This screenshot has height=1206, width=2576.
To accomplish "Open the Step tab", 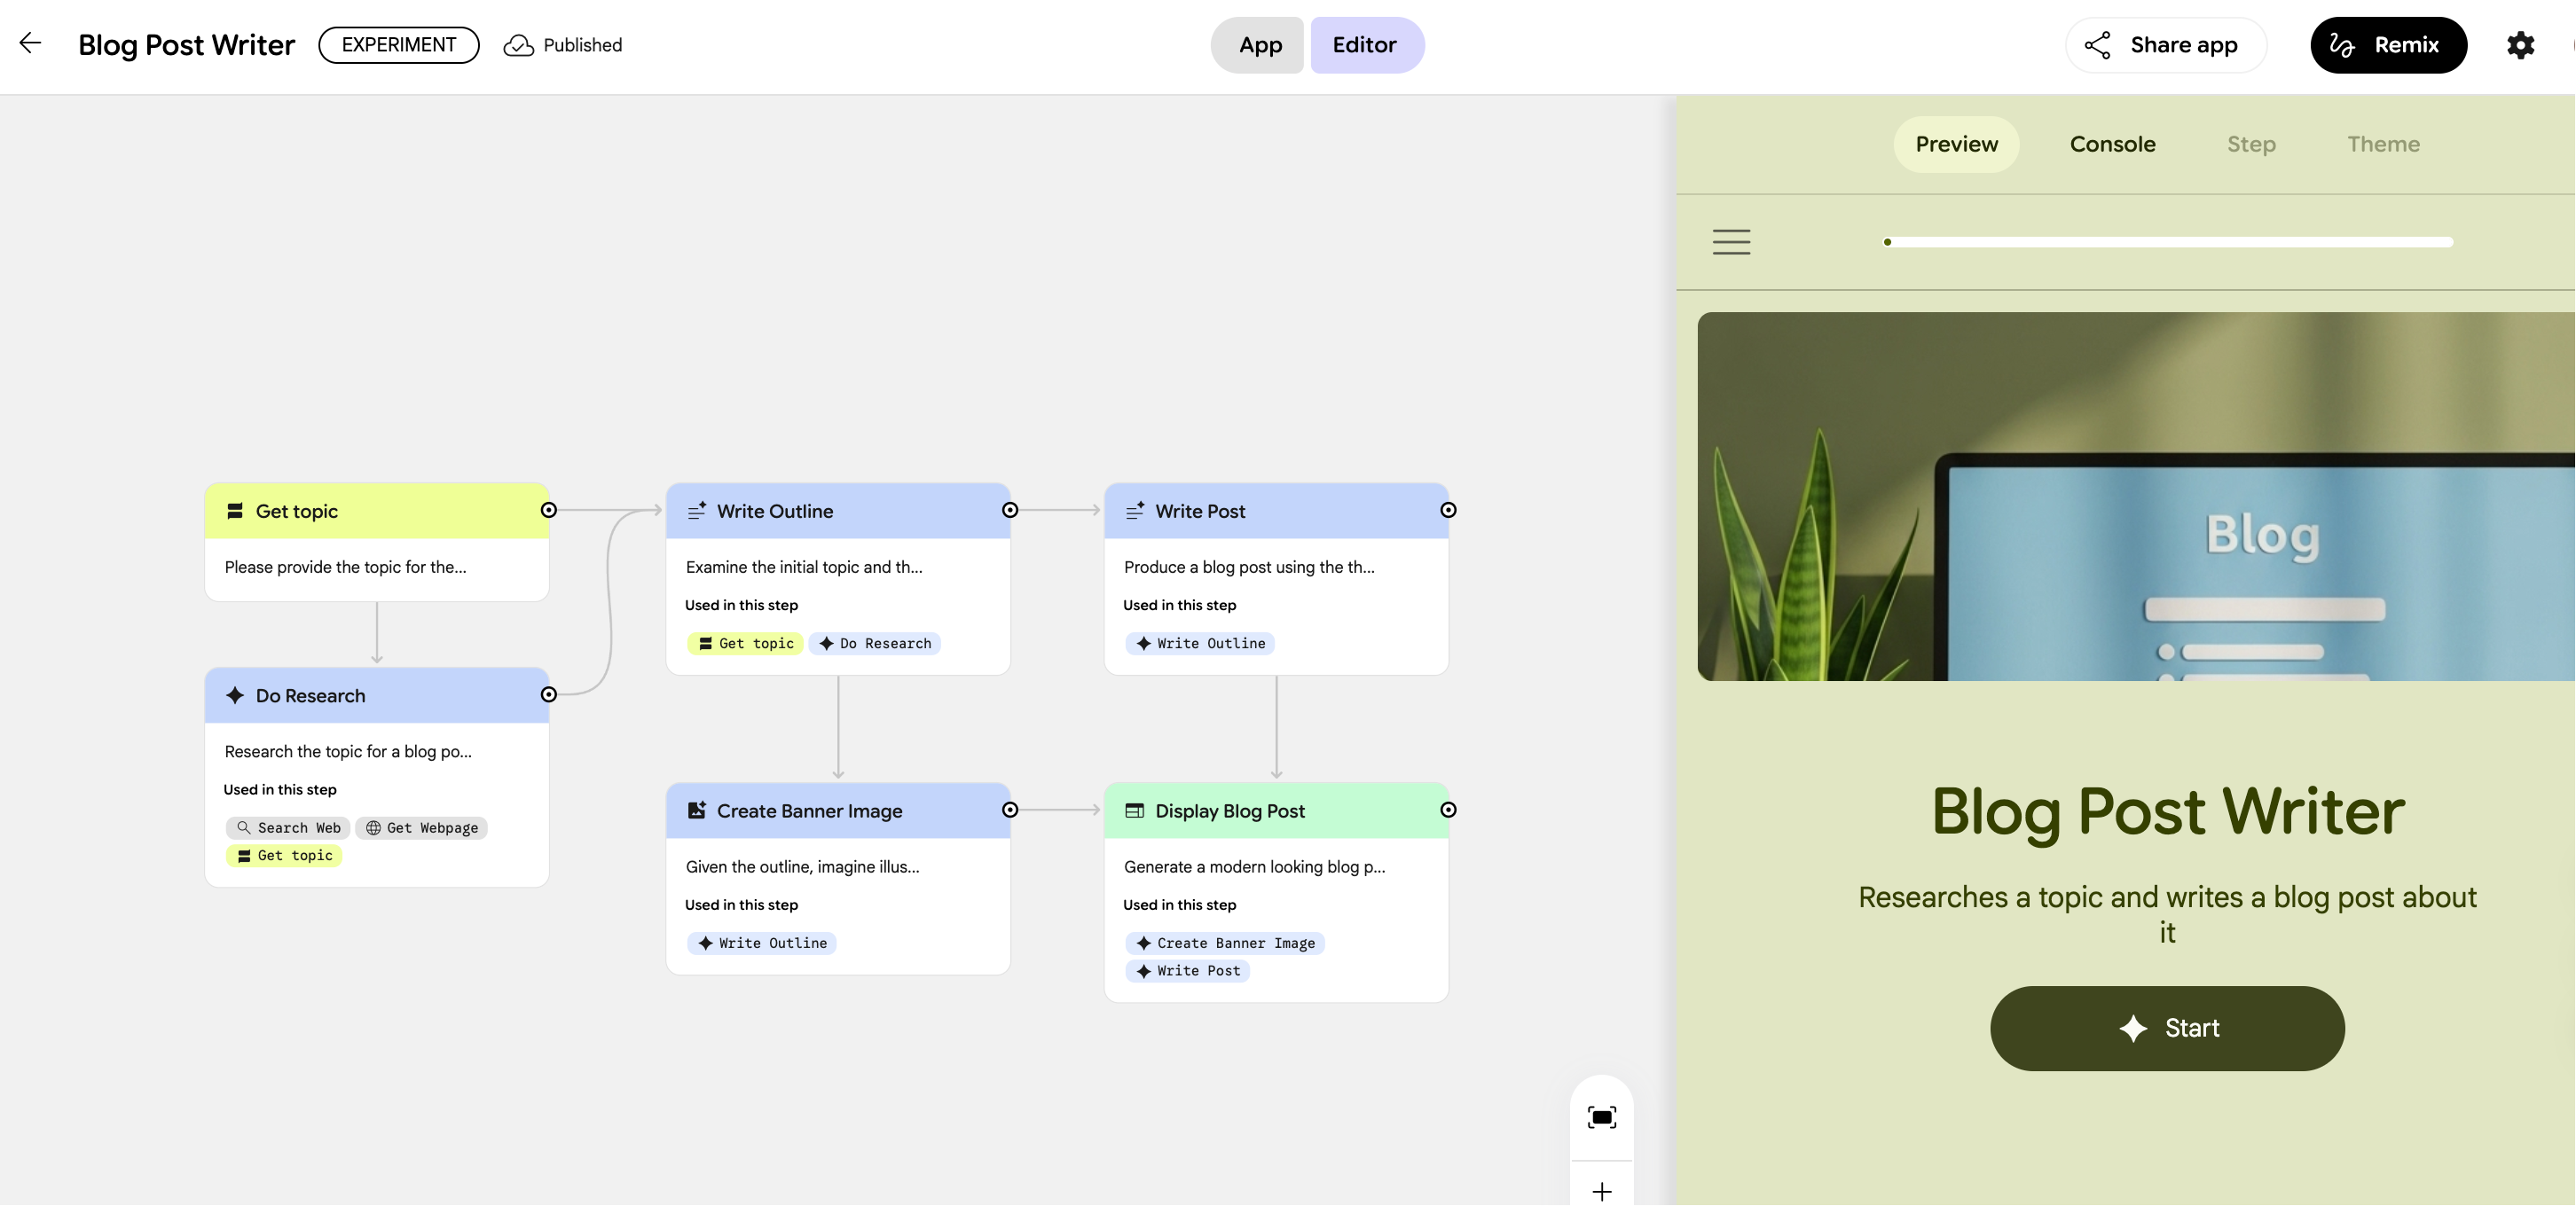I will (2251, 144).
